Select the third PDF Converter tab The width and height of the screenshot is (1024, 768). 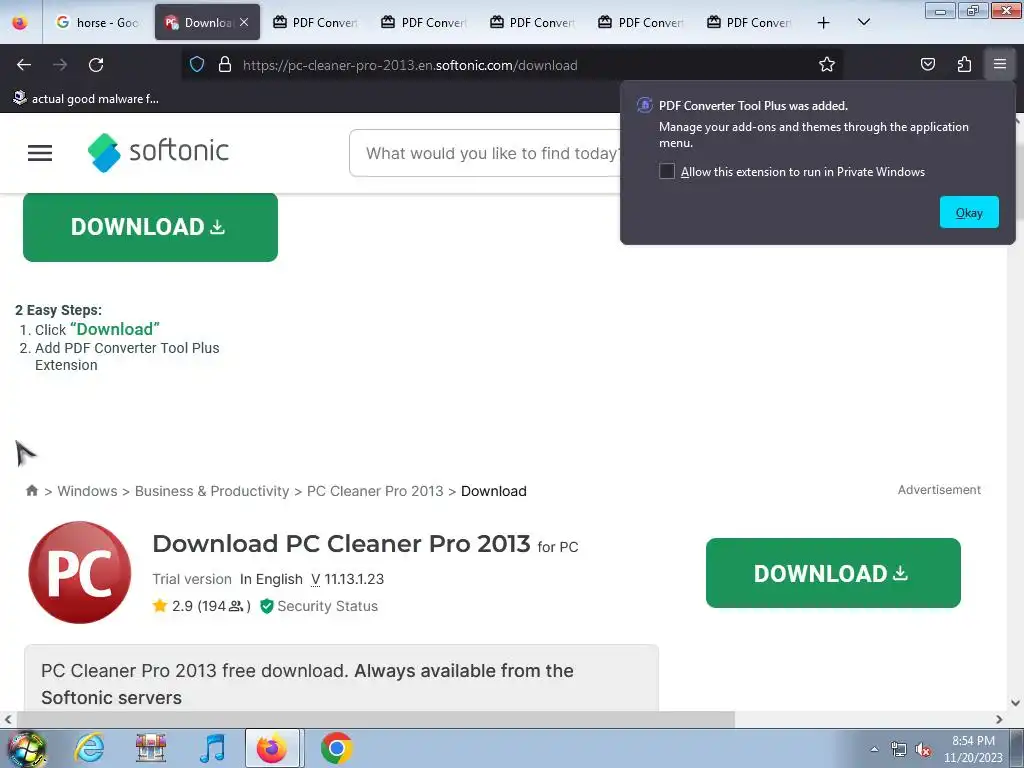click(533, 23)
